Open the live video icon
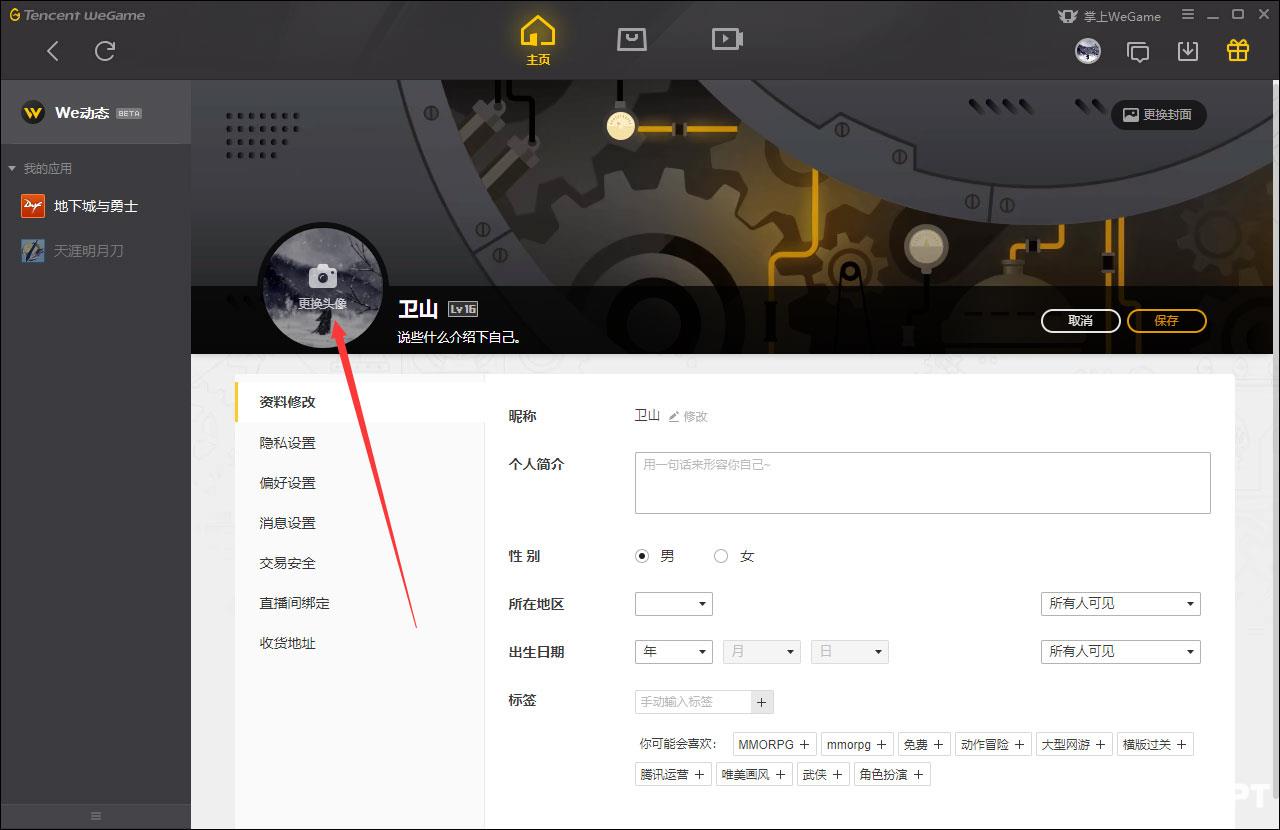The image size is (1280, 830). tap(727, 39)
